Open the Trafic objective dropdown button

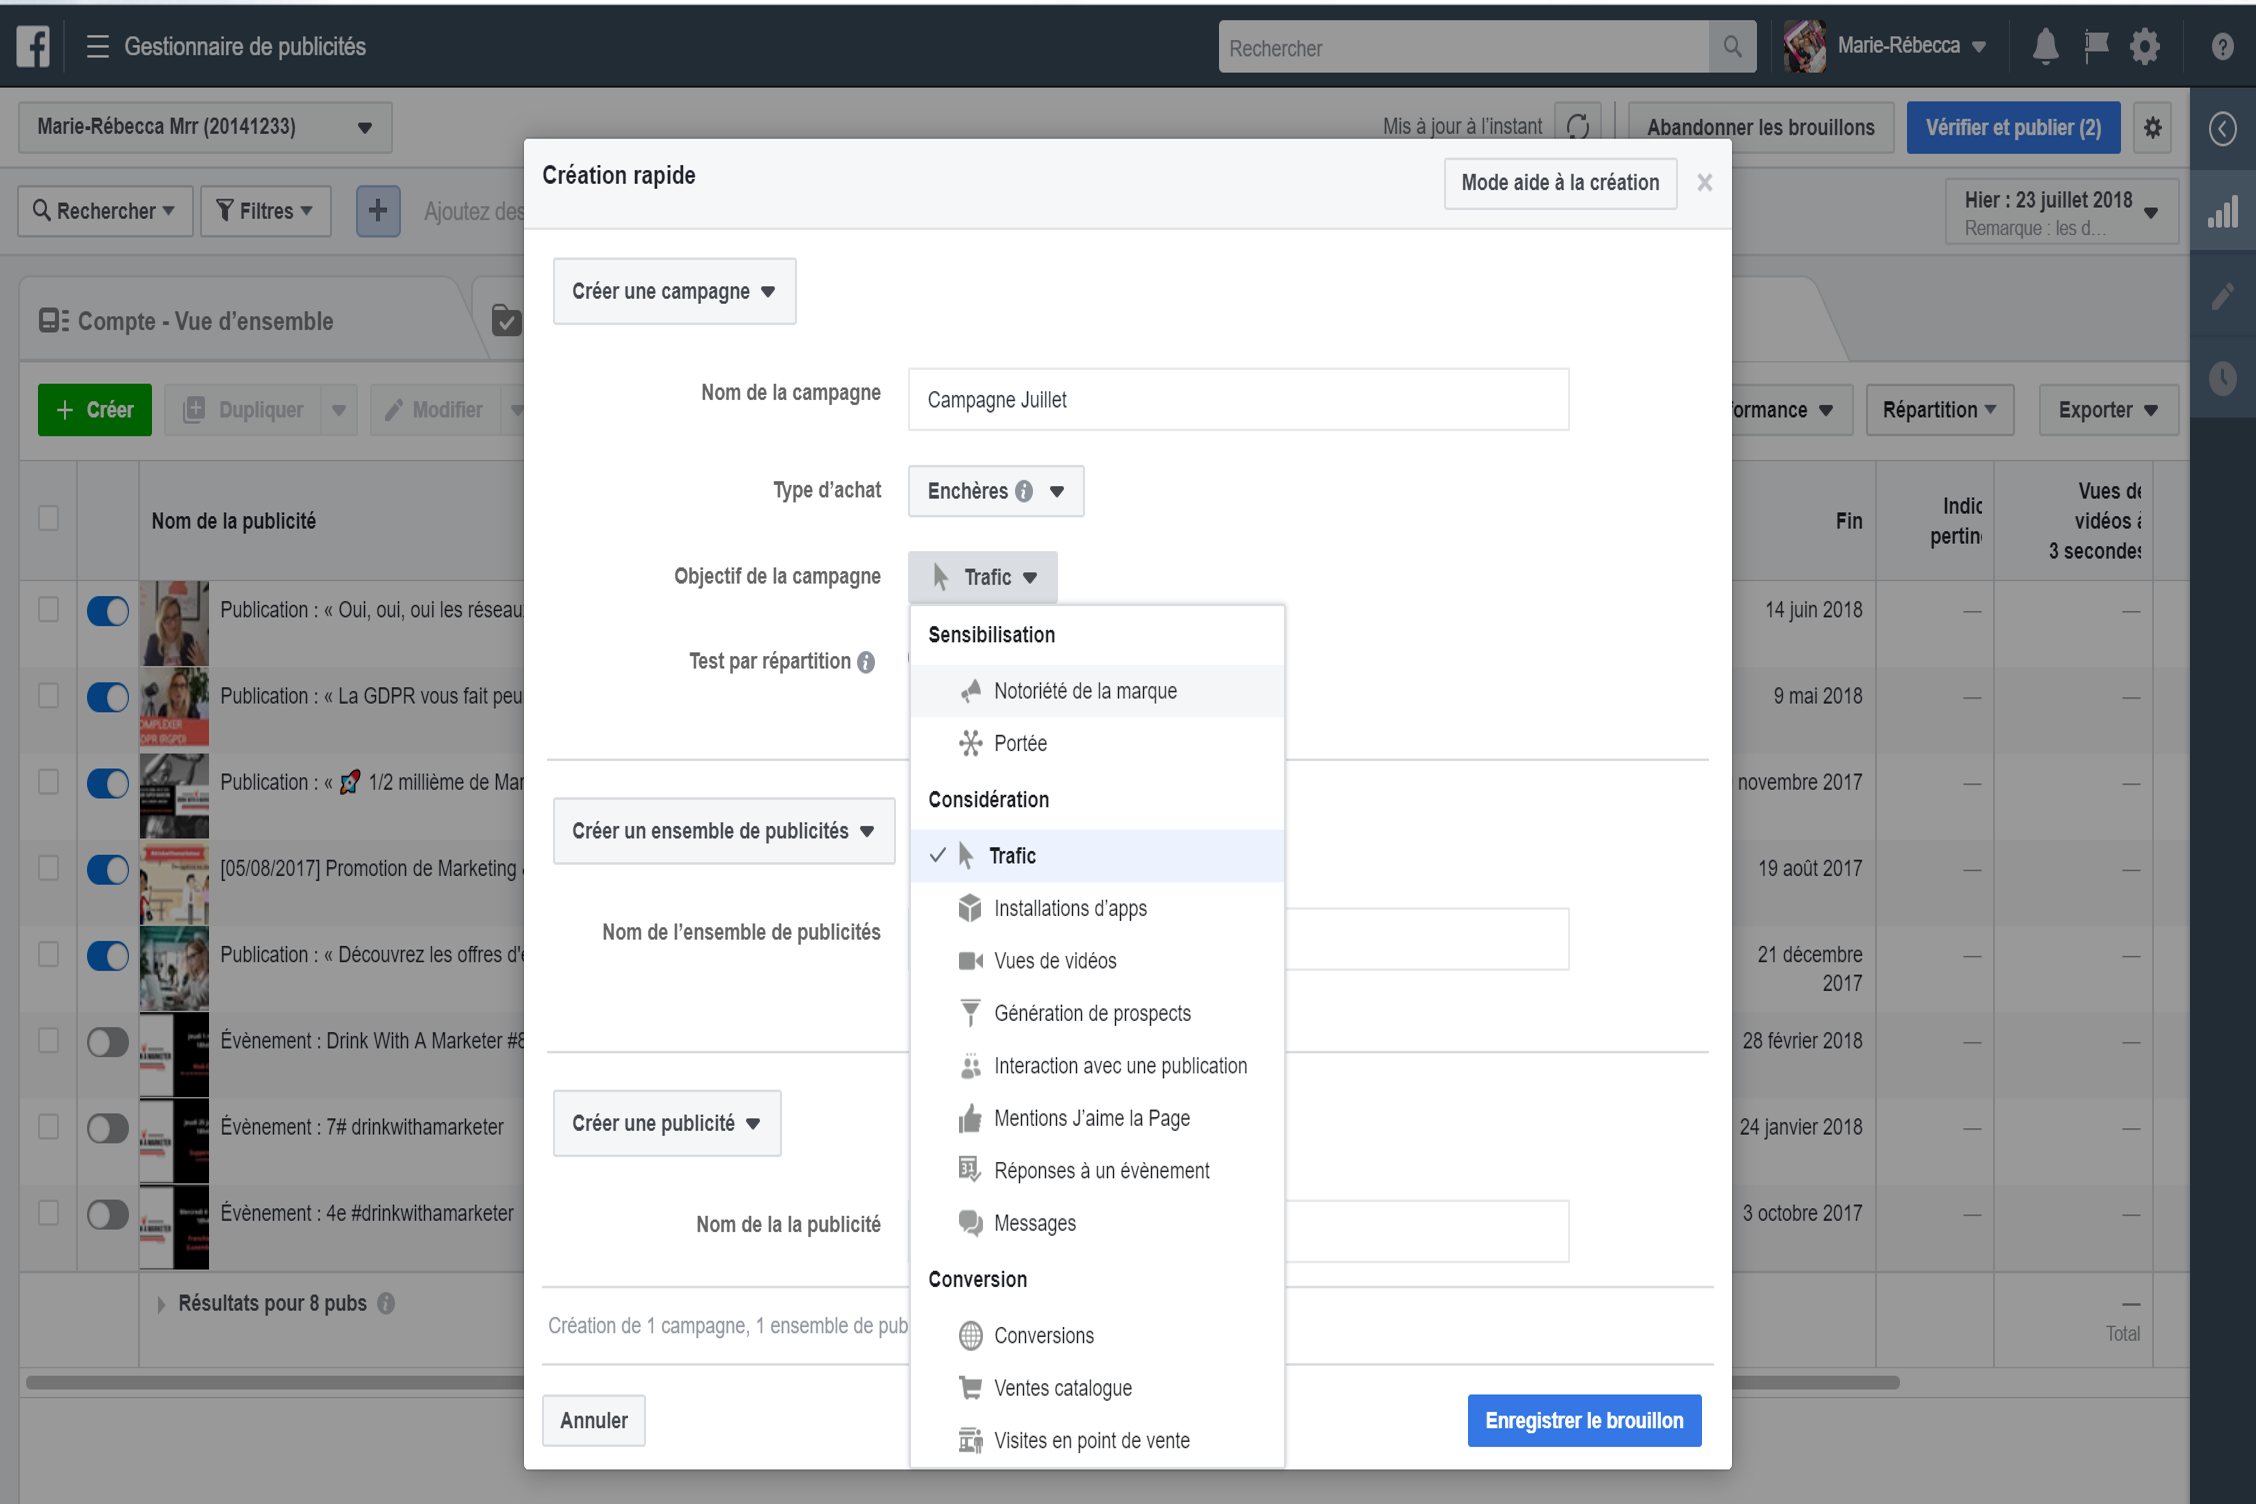coord(983,577)
